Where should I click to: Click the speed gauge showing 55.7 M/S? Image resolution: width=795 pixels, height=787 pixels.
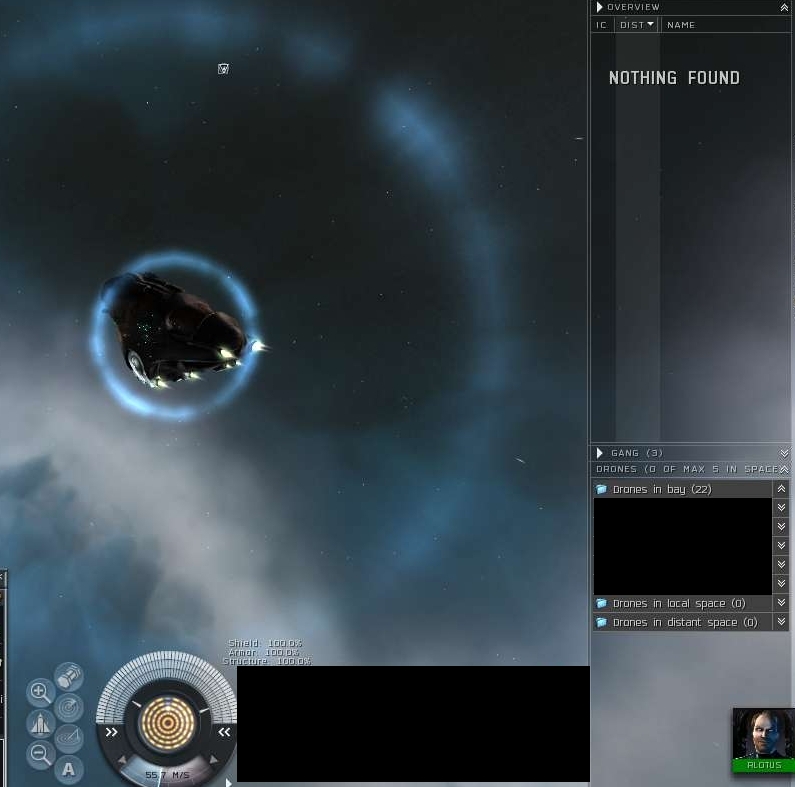[x=167, y=775]
